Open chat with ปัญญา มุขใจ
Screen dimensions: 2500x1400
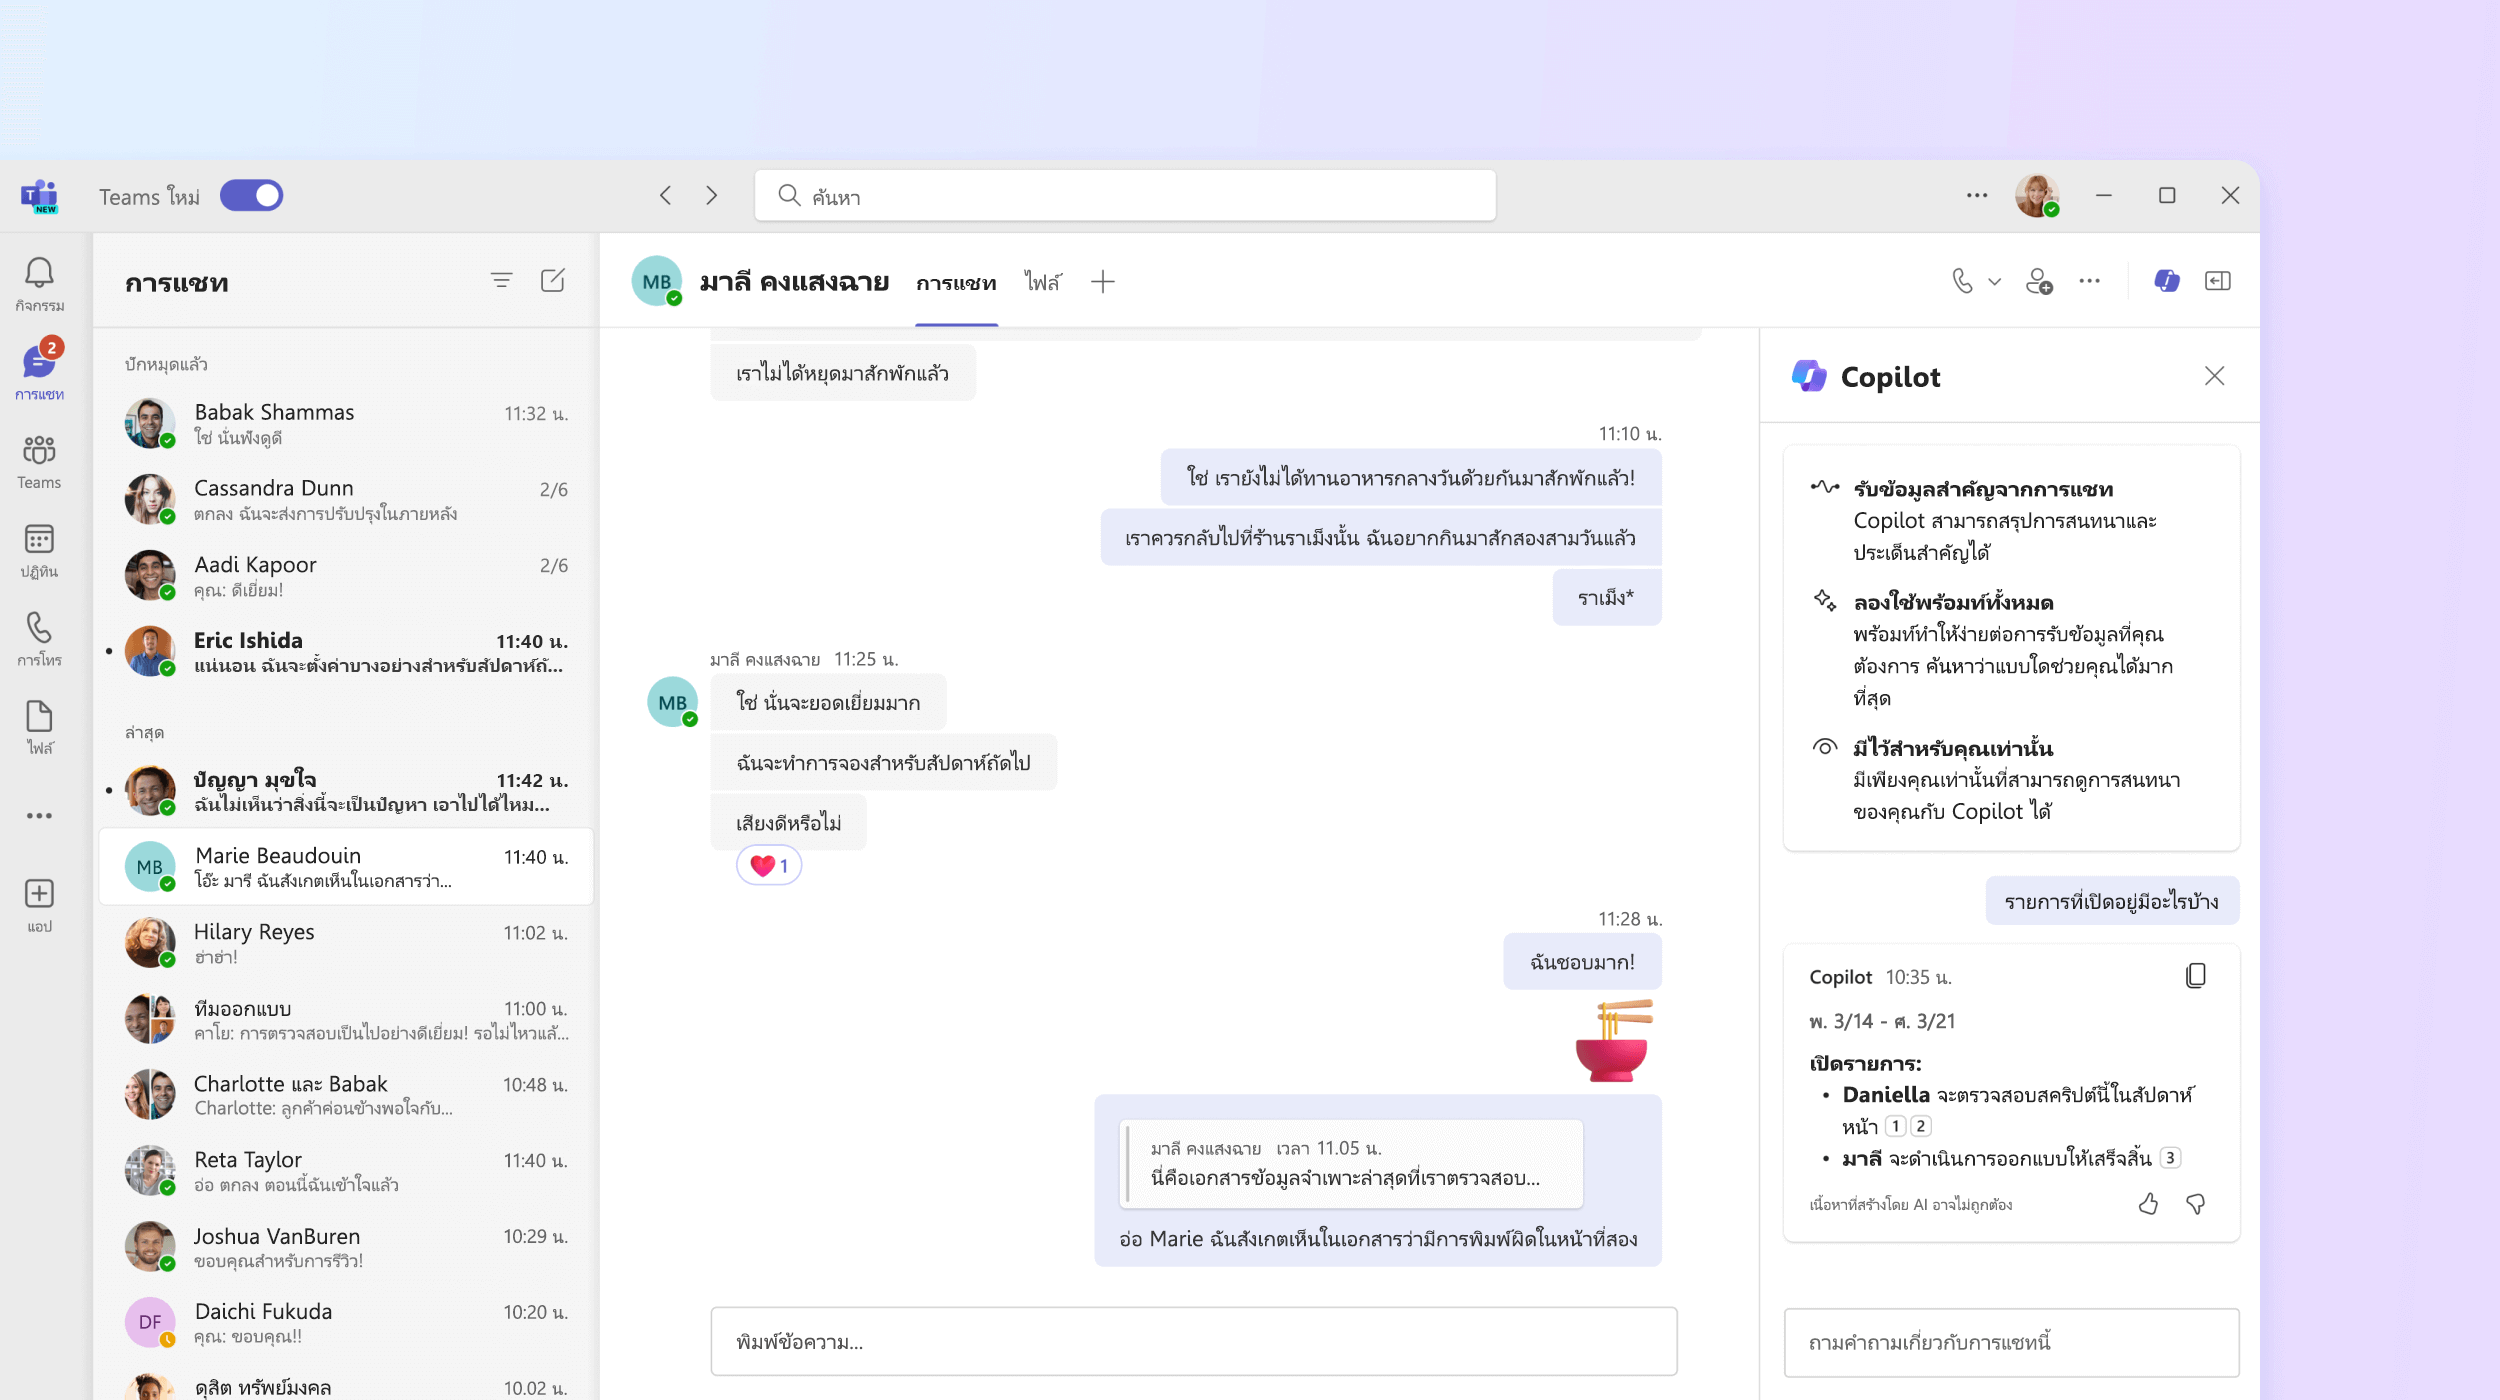(x=346, y=791)
